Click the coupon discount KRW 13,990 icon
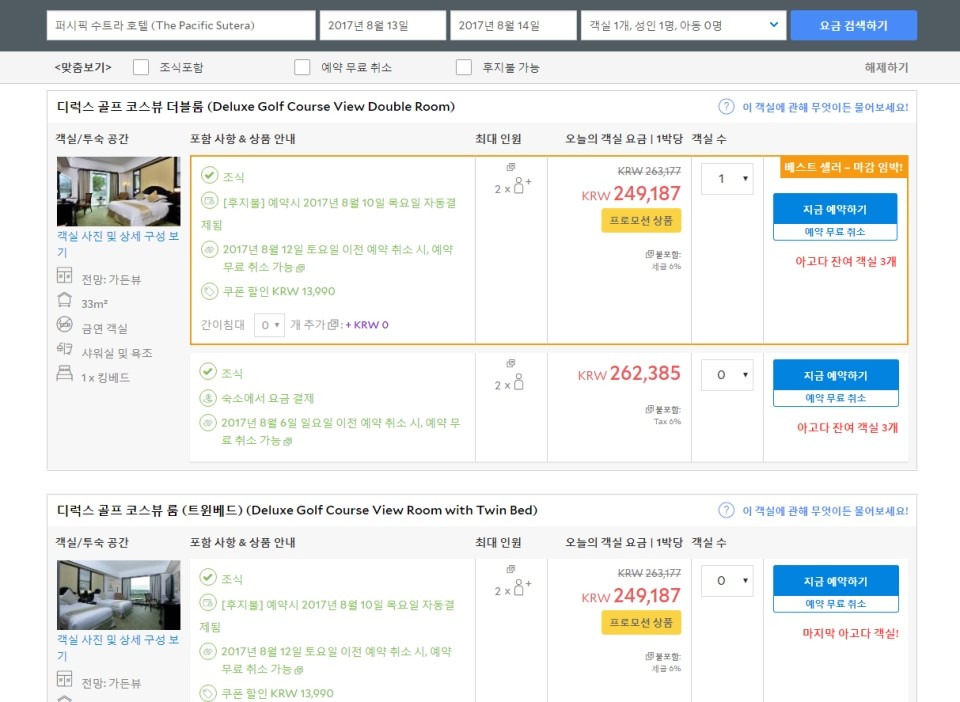Viewport: 960px width, 702px height. pos(209,291)
